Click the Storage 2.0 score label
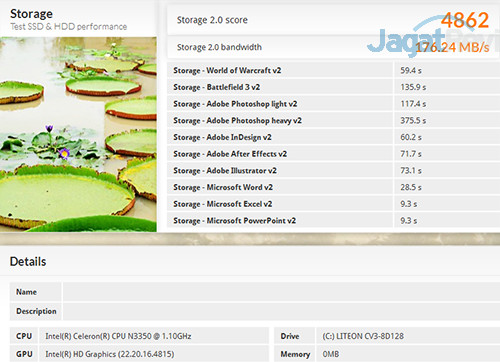500x362 pixels. (212, 20)
